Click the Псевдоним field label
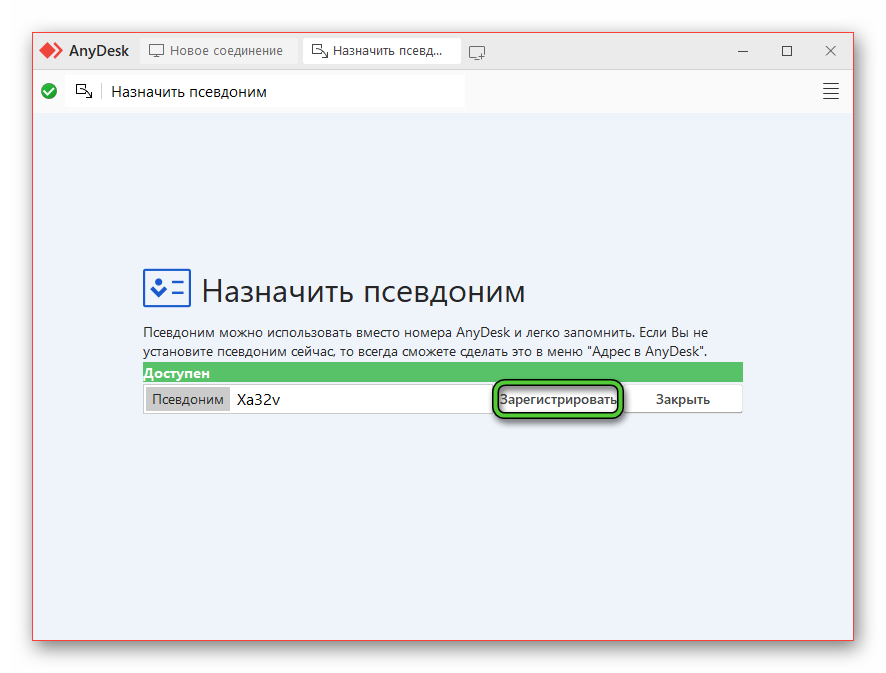 [188, 400]
